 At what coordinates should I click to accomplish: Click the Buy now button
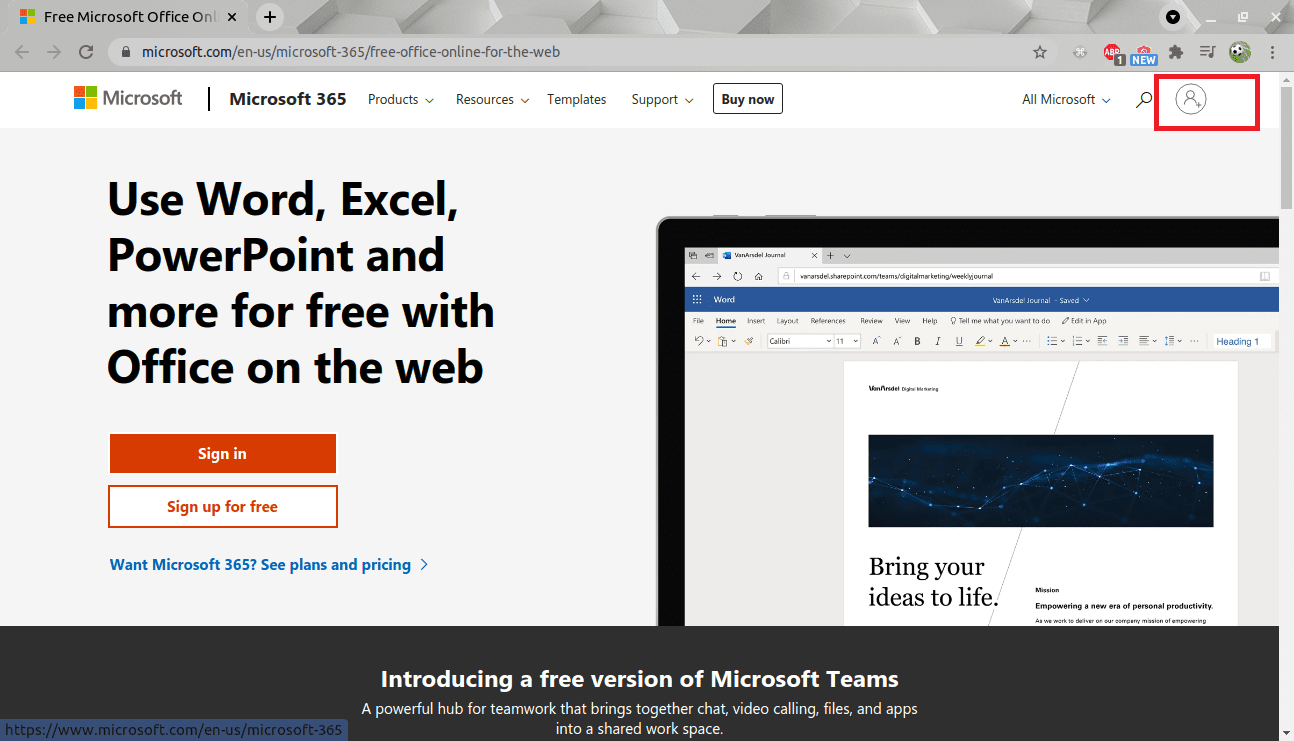coord(748,99)
